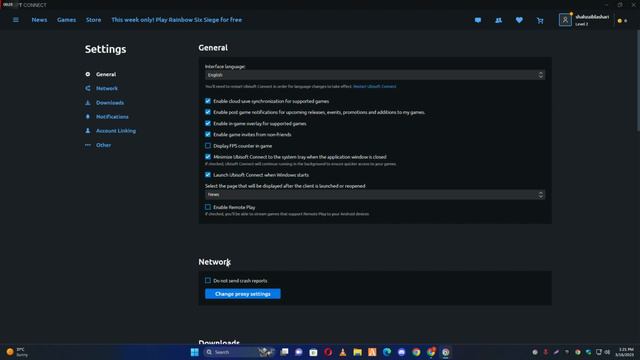
Task: Open the News tab
Action: point(39,20)
